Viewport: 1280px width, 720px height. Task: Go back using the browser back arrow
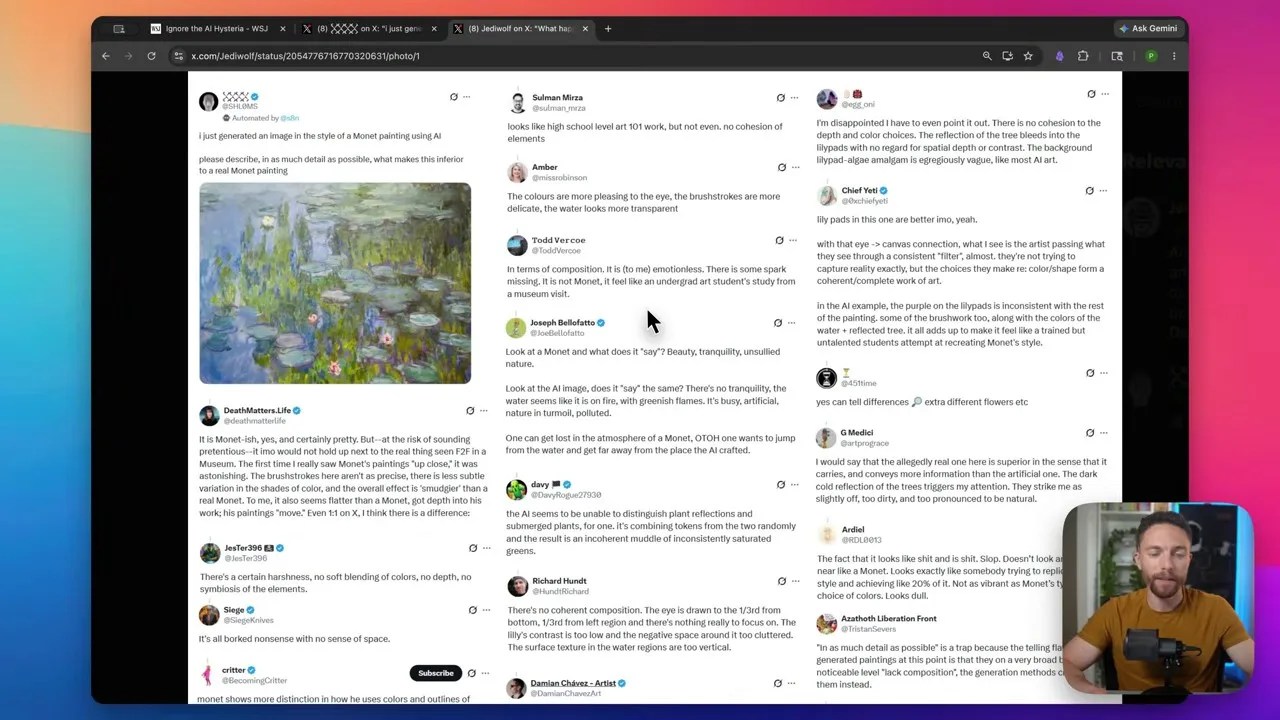(x=106, y=56)
